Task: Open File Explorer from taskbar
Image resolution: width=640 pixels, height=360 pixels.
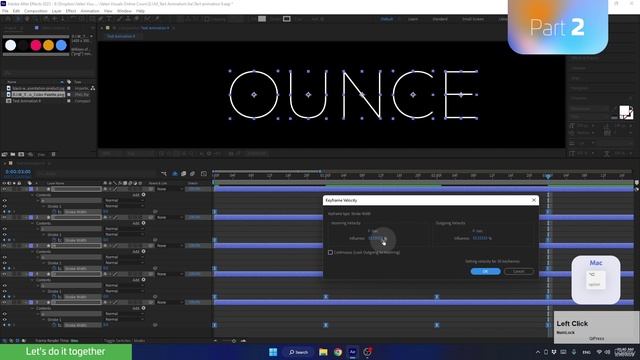Action: pos(323,352)
